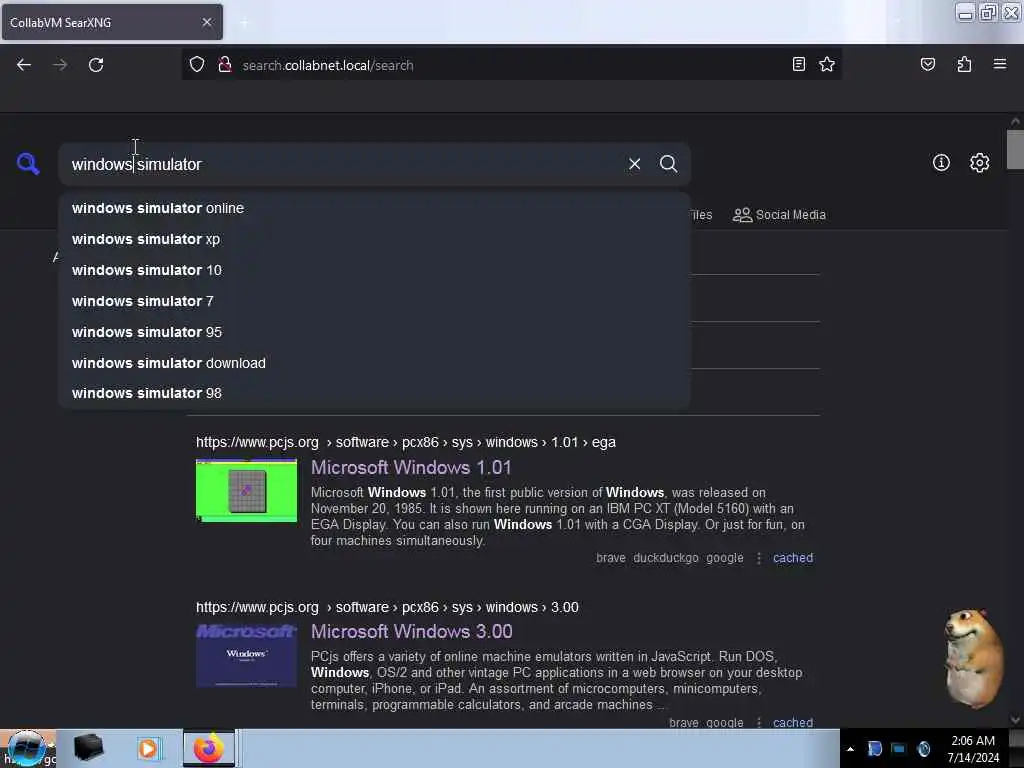Click the page vertical scrollbar thumb

1015,150
